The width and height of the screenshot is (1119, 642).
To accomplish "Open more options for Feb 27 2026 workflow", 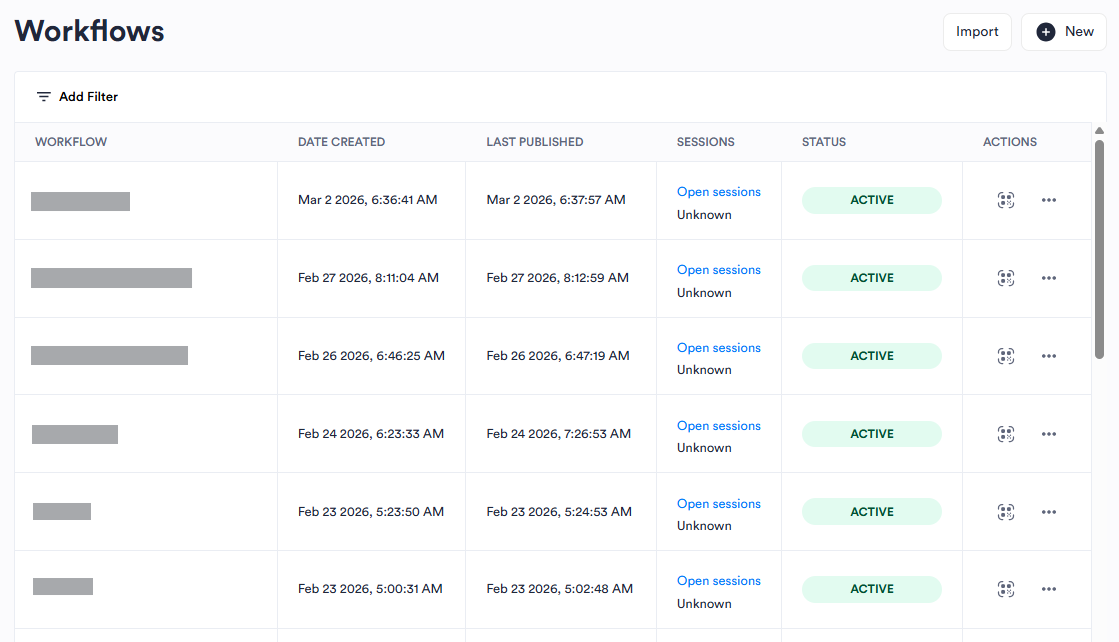I will pyautogui.click(x=1048, y=278).
